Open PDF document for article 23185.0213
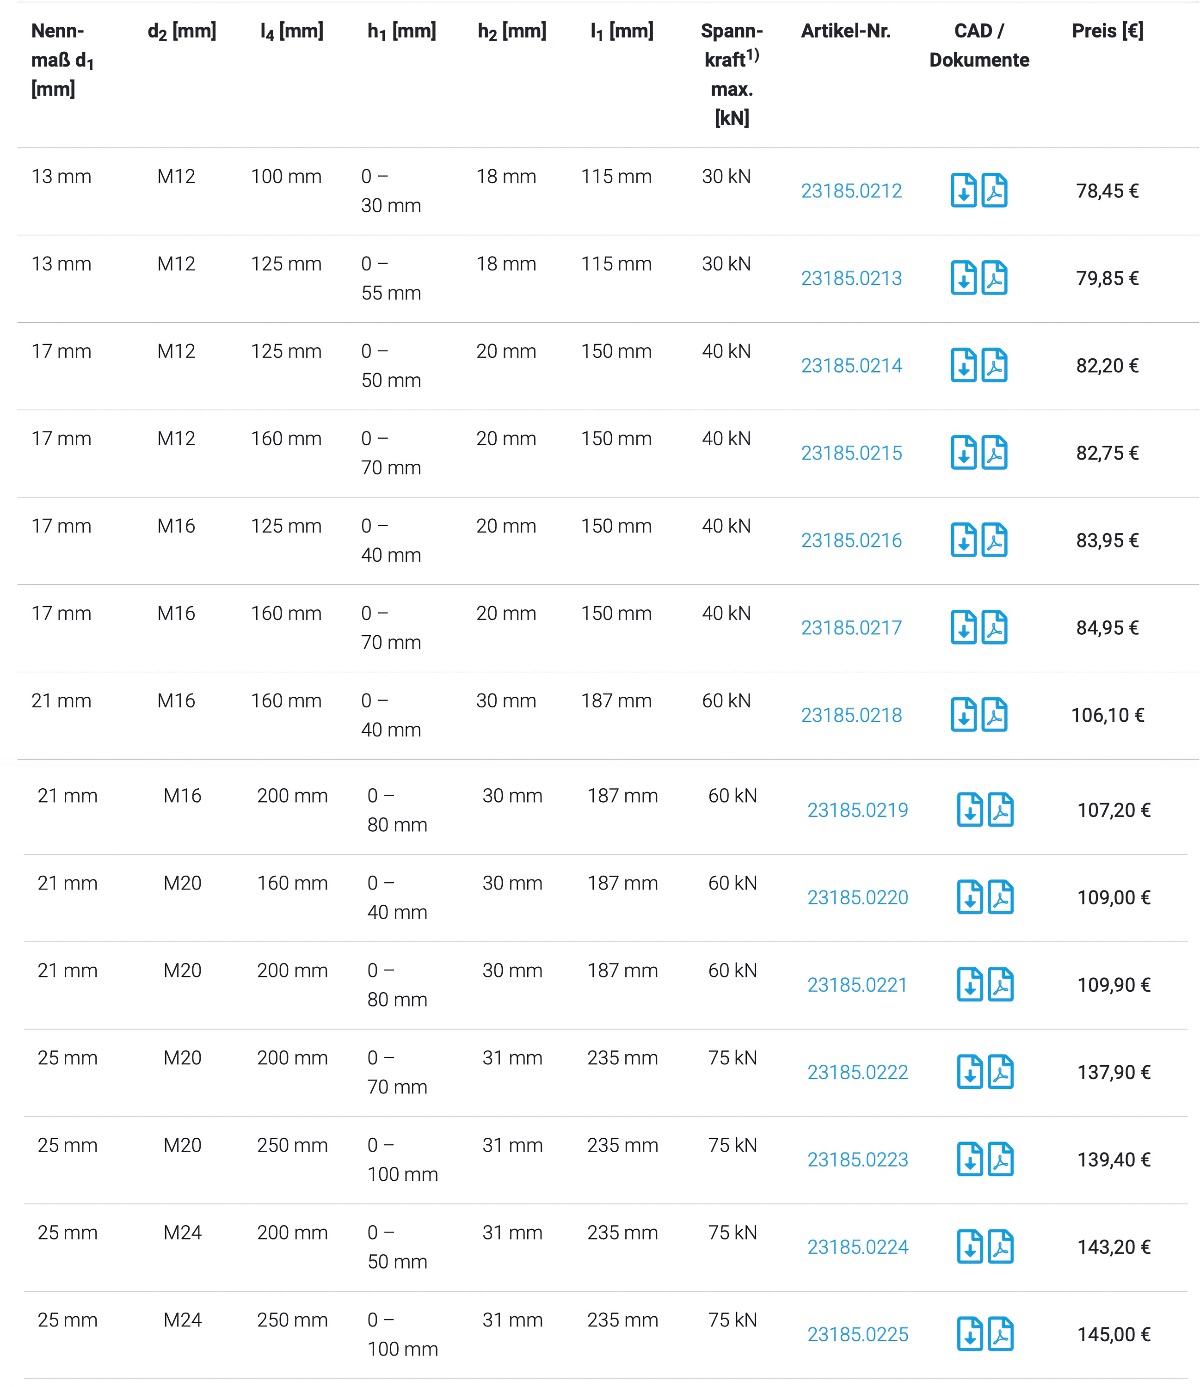Image resolution: width=1200 pixels, height=1387 pixels. (994, 278)
